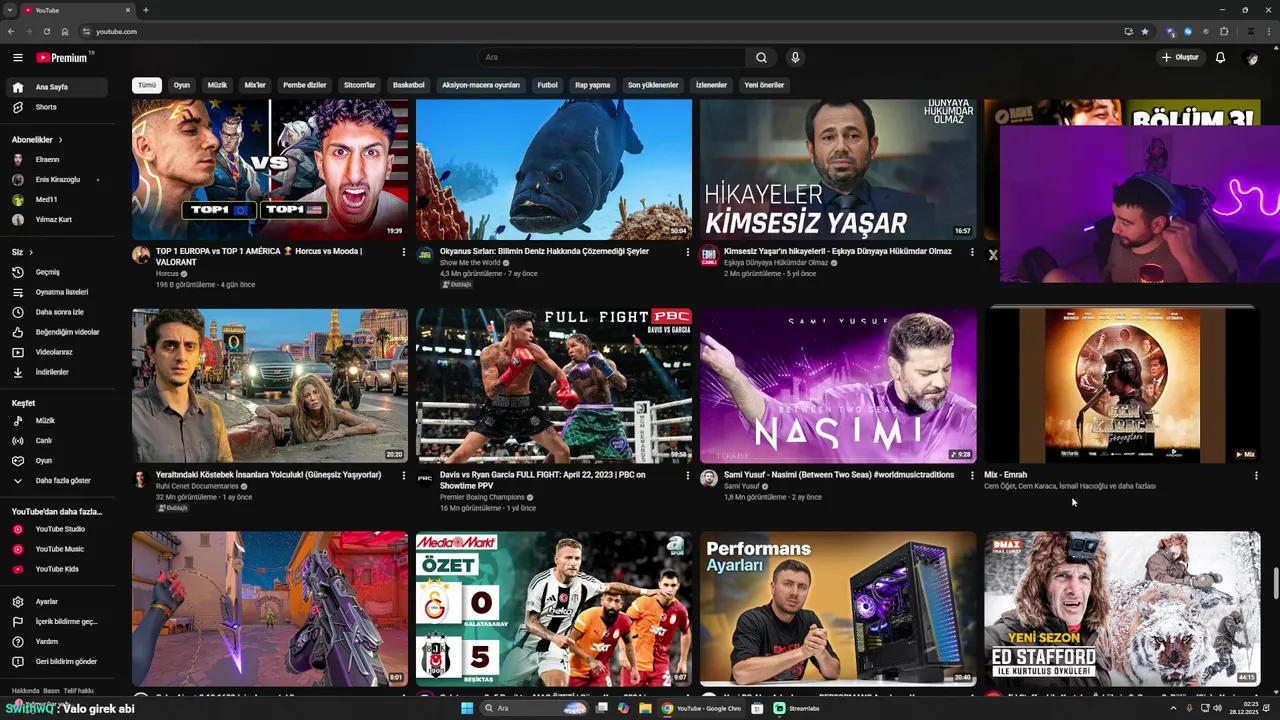Open İndirilenler downloads

[56, 372]
